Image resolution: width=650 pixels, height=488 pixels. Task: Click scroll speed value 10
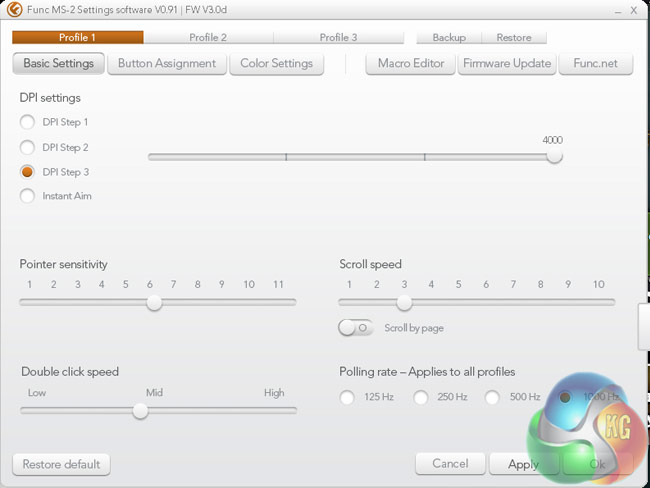[x=599, y=284]
